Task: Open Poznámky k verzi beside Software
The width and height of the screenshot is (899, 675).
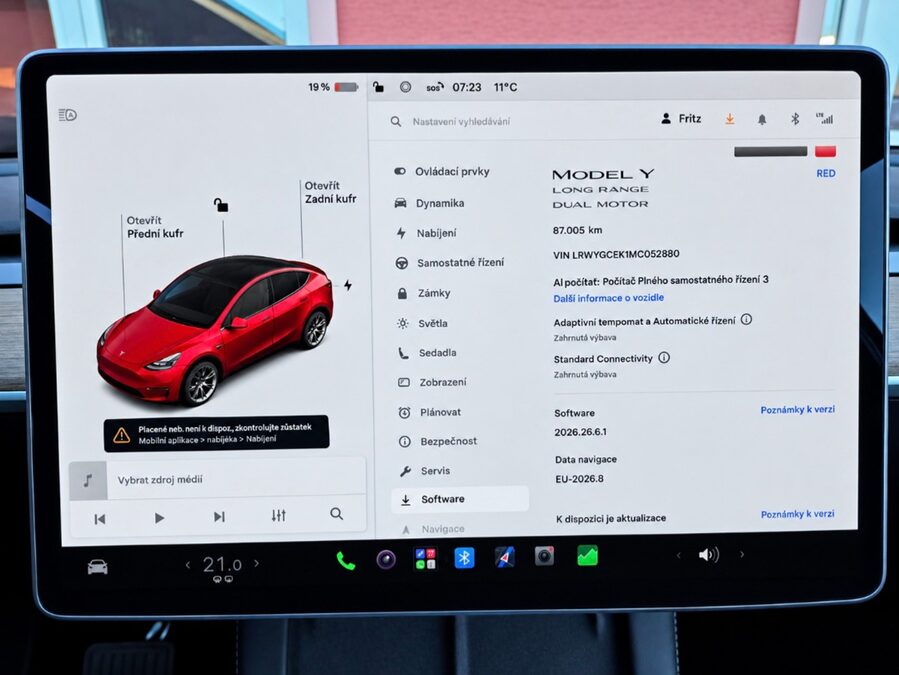Action: pyautogui.click(x=798, y=409)
